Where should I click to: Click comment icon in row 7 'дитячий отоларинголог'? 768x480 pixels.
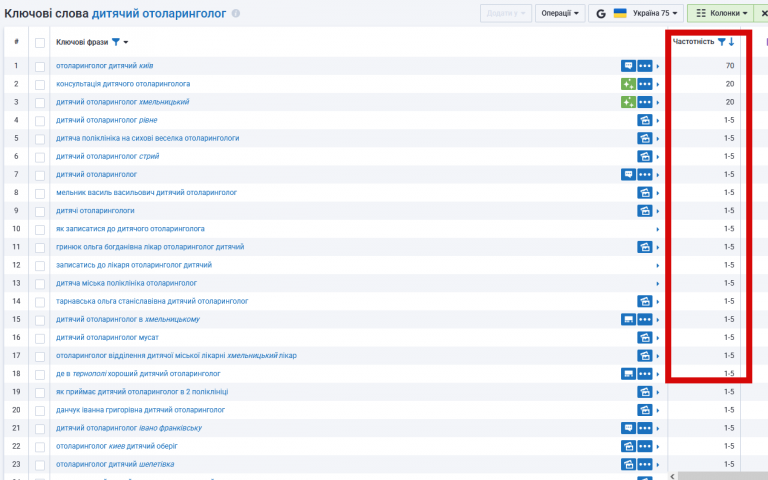[x=628, y=174]
